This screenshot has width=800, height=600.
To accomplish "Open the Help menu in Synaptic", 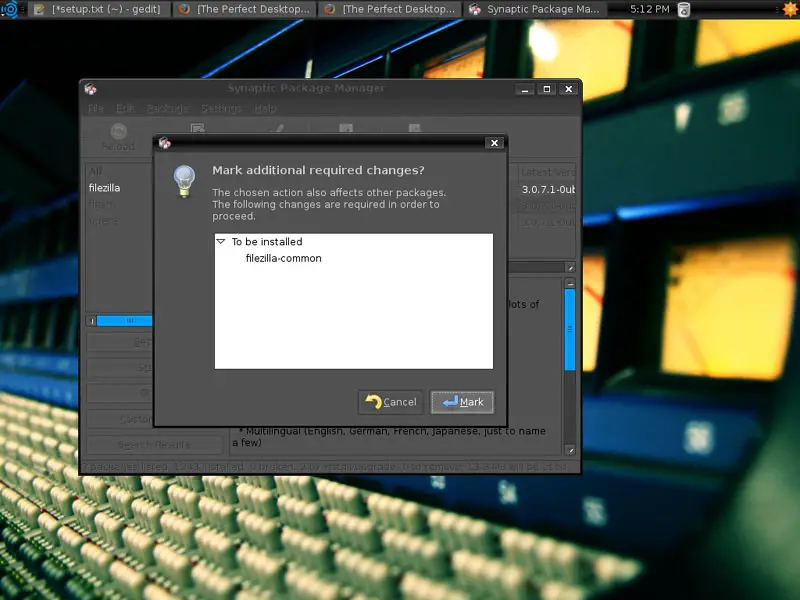I will tap(265, 108).
